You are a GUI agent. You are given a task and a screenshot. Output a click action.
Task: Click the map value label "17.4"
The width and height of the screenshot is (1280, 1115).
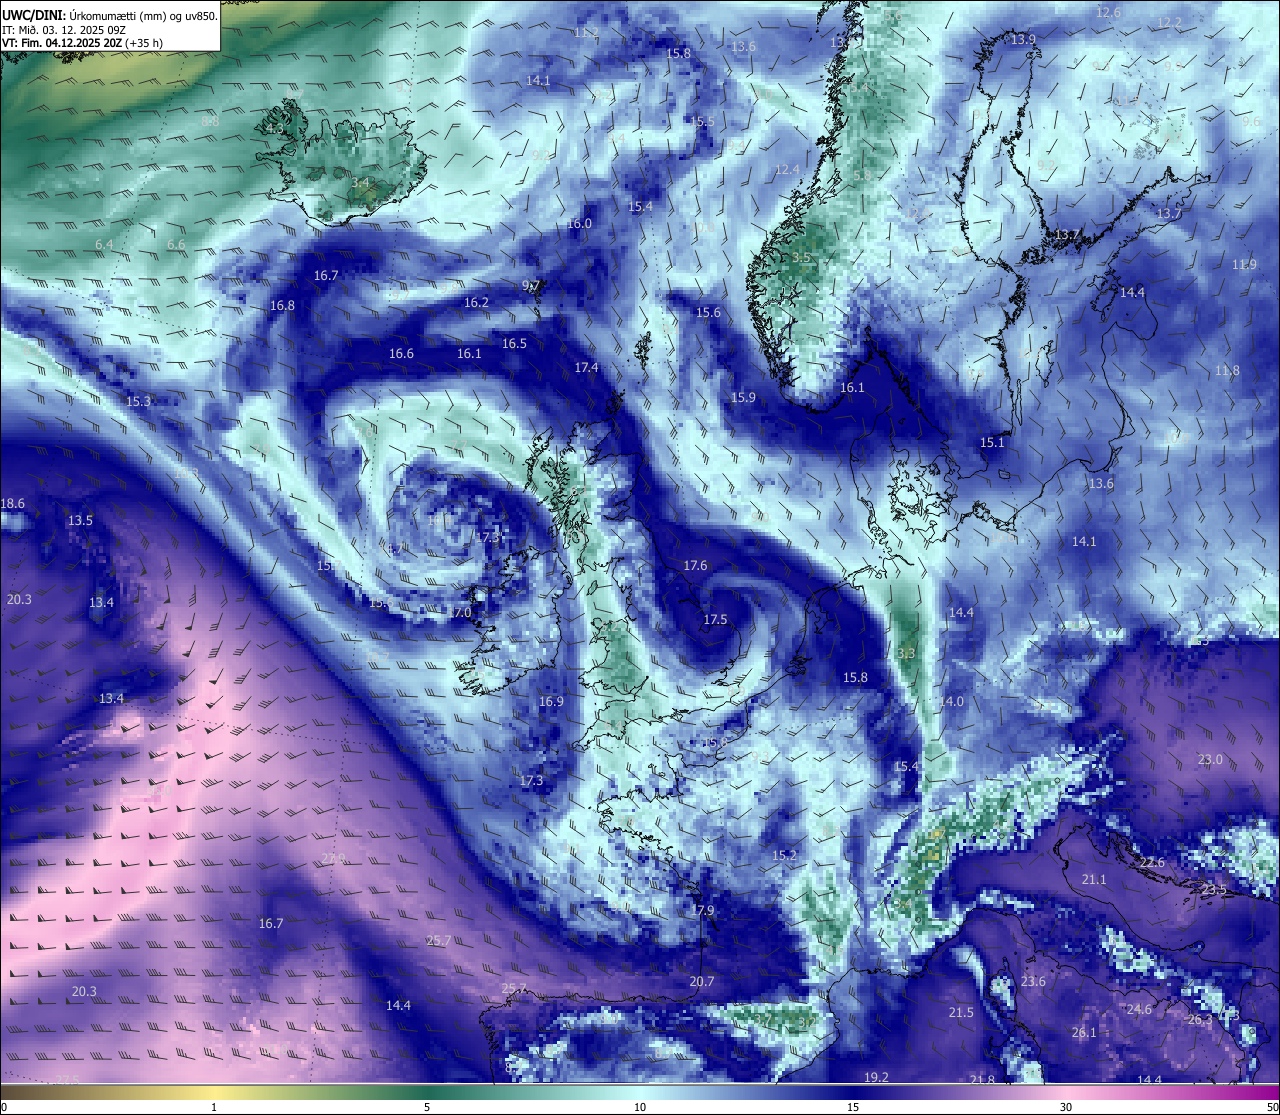pos(586,368)
